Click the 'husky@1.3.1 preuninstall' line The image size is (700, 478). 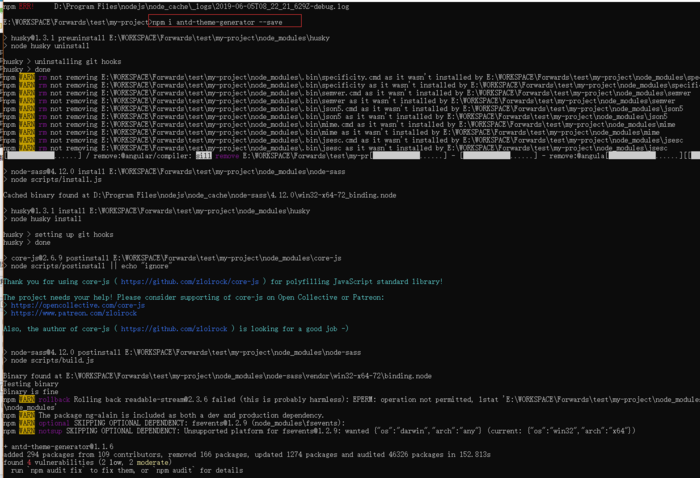coord(167,38)
